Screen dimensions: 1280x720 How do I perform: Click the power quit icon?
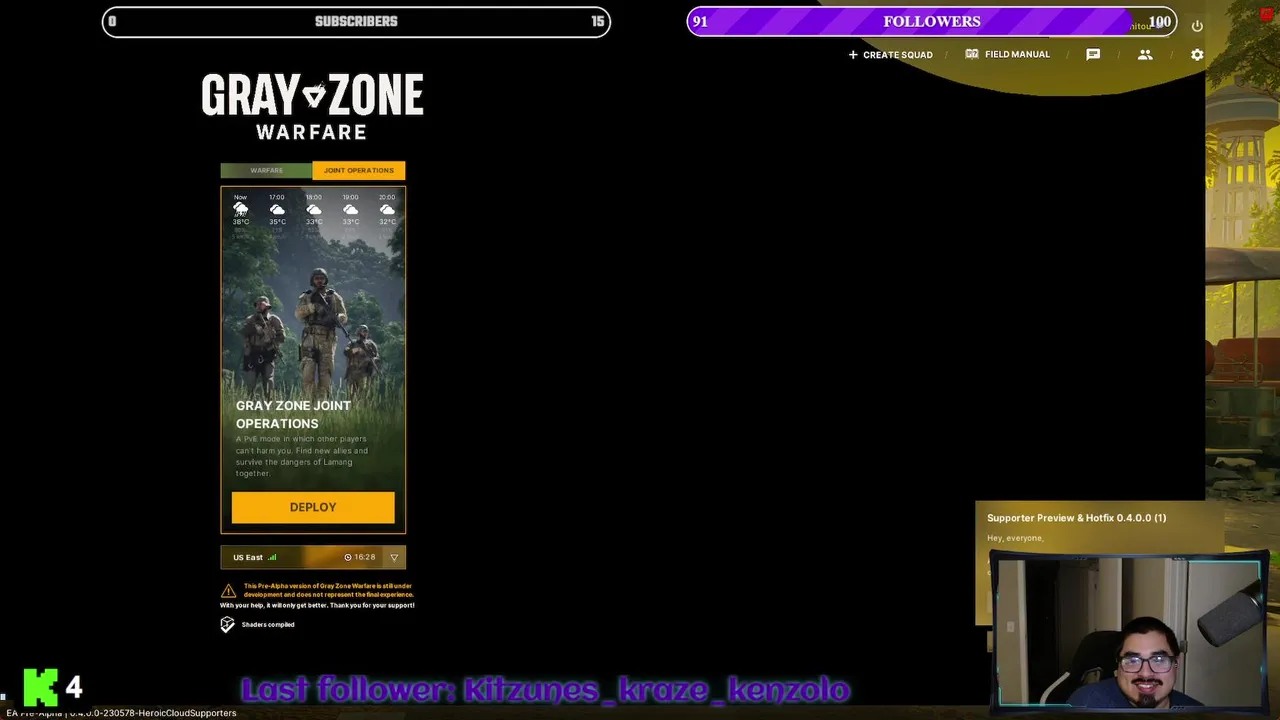1197,26
